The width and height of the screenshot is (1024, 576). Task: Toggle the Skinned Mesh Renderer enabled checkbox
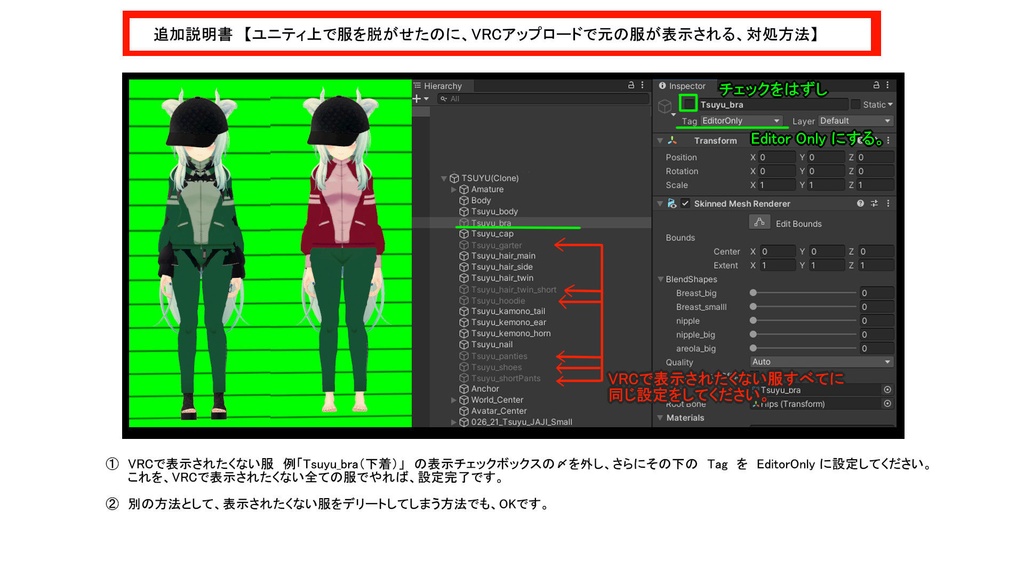pos(685,203)
